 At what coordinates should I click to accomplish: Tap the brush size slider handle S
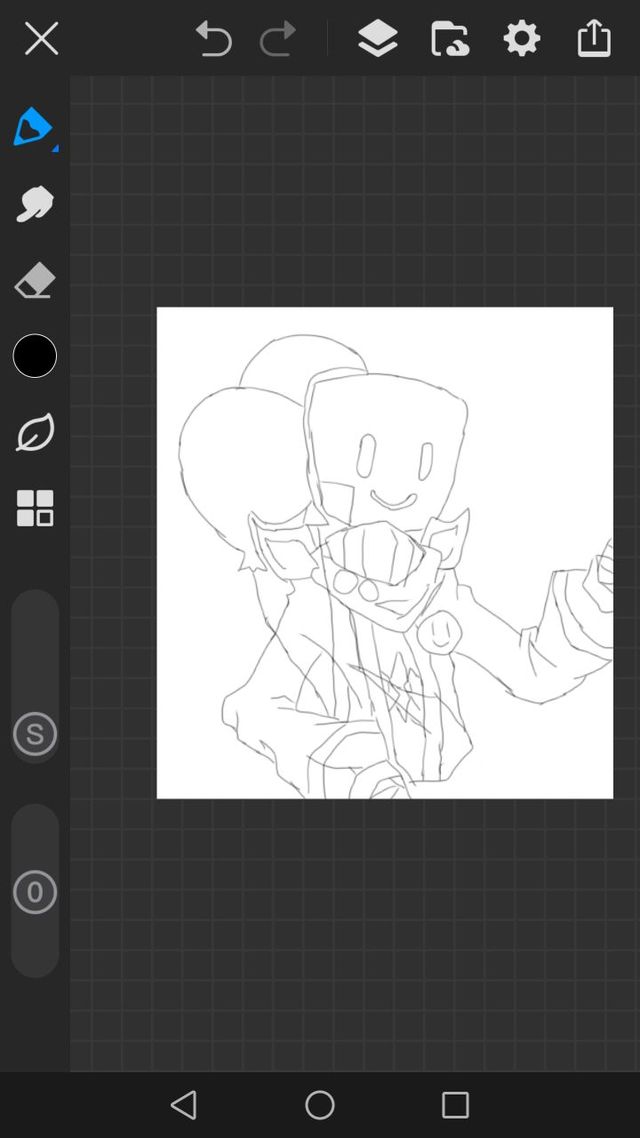(x=35, y=735)
